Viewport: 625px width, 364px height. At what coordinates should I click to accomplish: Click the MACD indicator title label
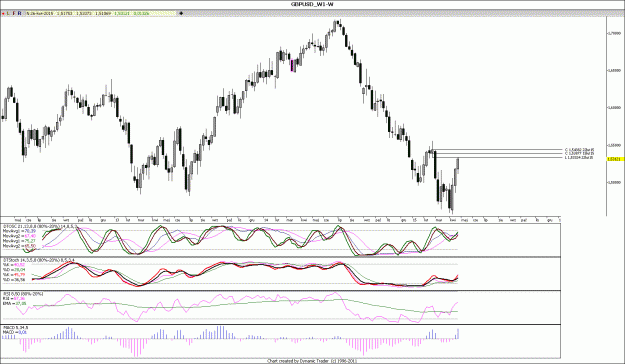click(16, 328)
